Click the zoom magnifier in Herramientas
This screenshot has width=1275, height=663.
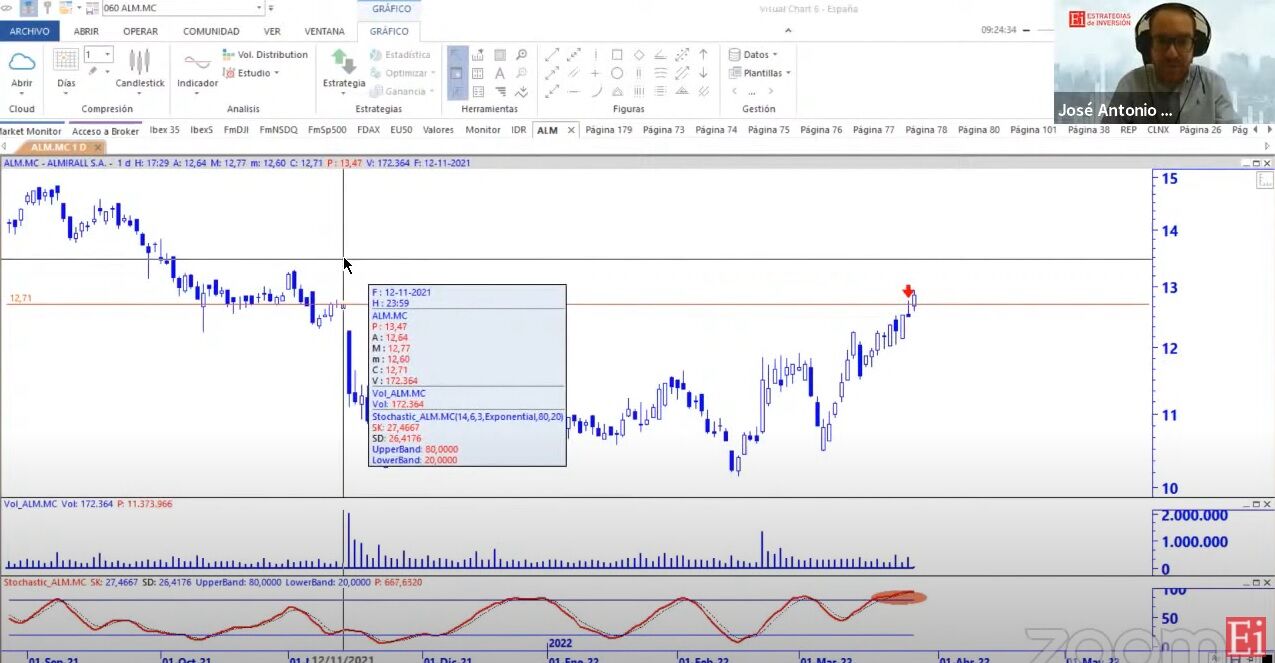click(521, 55)
